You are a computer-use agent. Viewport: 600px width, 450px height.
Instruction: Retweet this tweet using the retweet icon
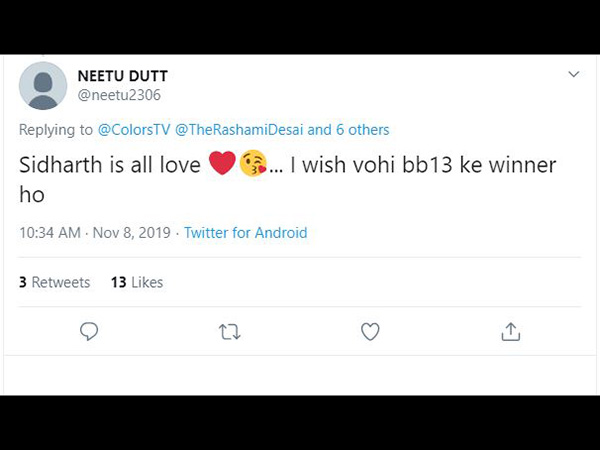pos(230,332)
